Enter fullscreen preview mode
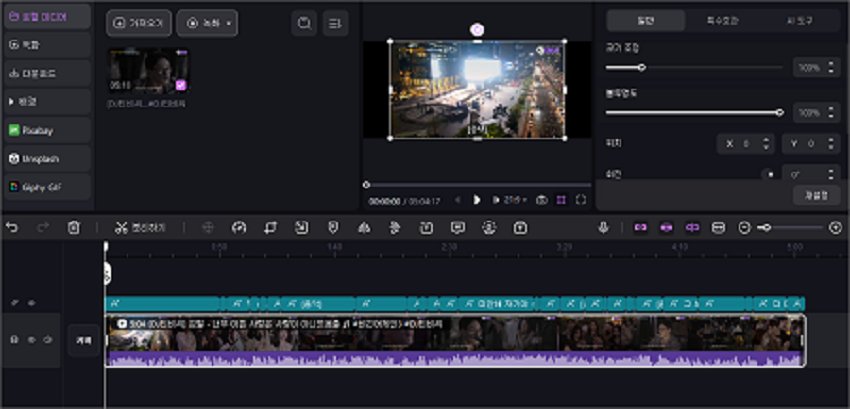 (581, 200)
